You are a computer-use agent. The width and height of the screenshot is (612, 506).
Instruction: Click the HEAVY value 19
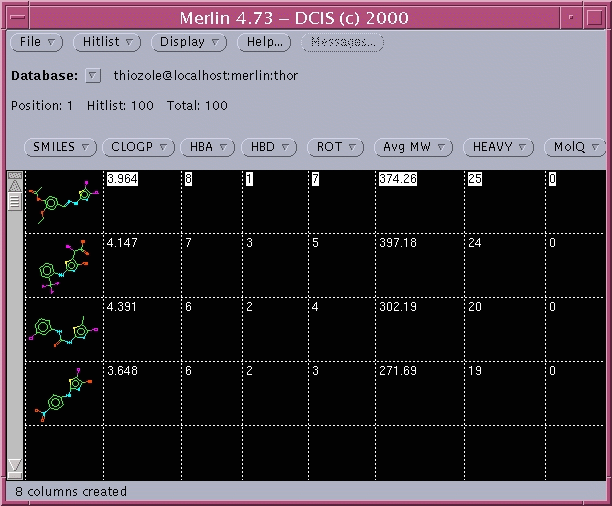475,371
